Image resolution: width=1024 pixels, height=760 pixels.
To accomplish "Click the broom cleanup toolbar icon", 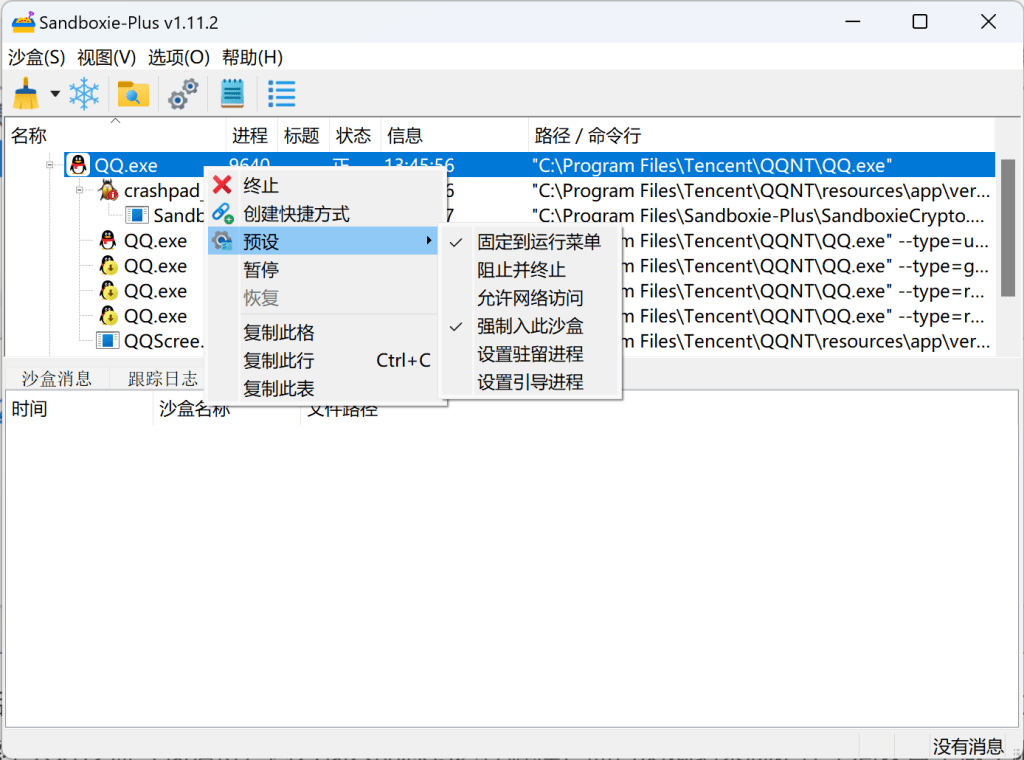I will coord(26,95).
